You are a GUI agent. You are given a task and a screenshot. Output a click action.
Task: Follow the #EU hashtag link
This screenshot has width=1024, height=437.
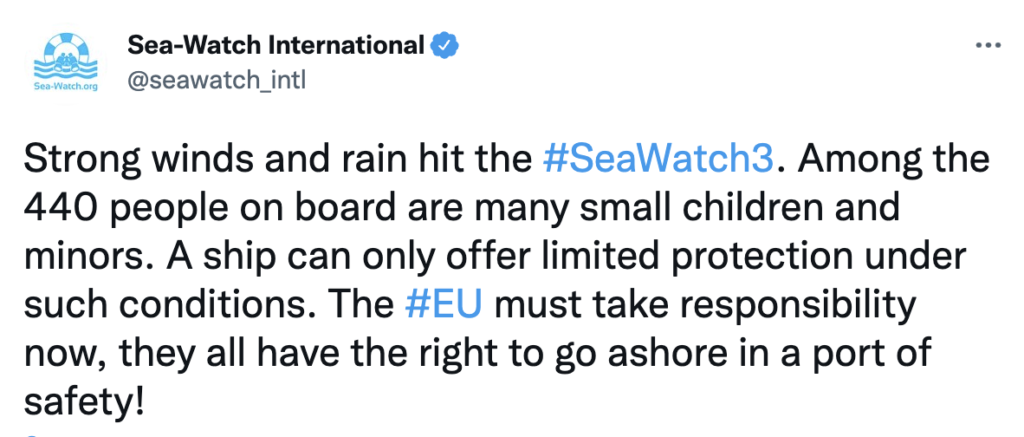pos(443,306)
